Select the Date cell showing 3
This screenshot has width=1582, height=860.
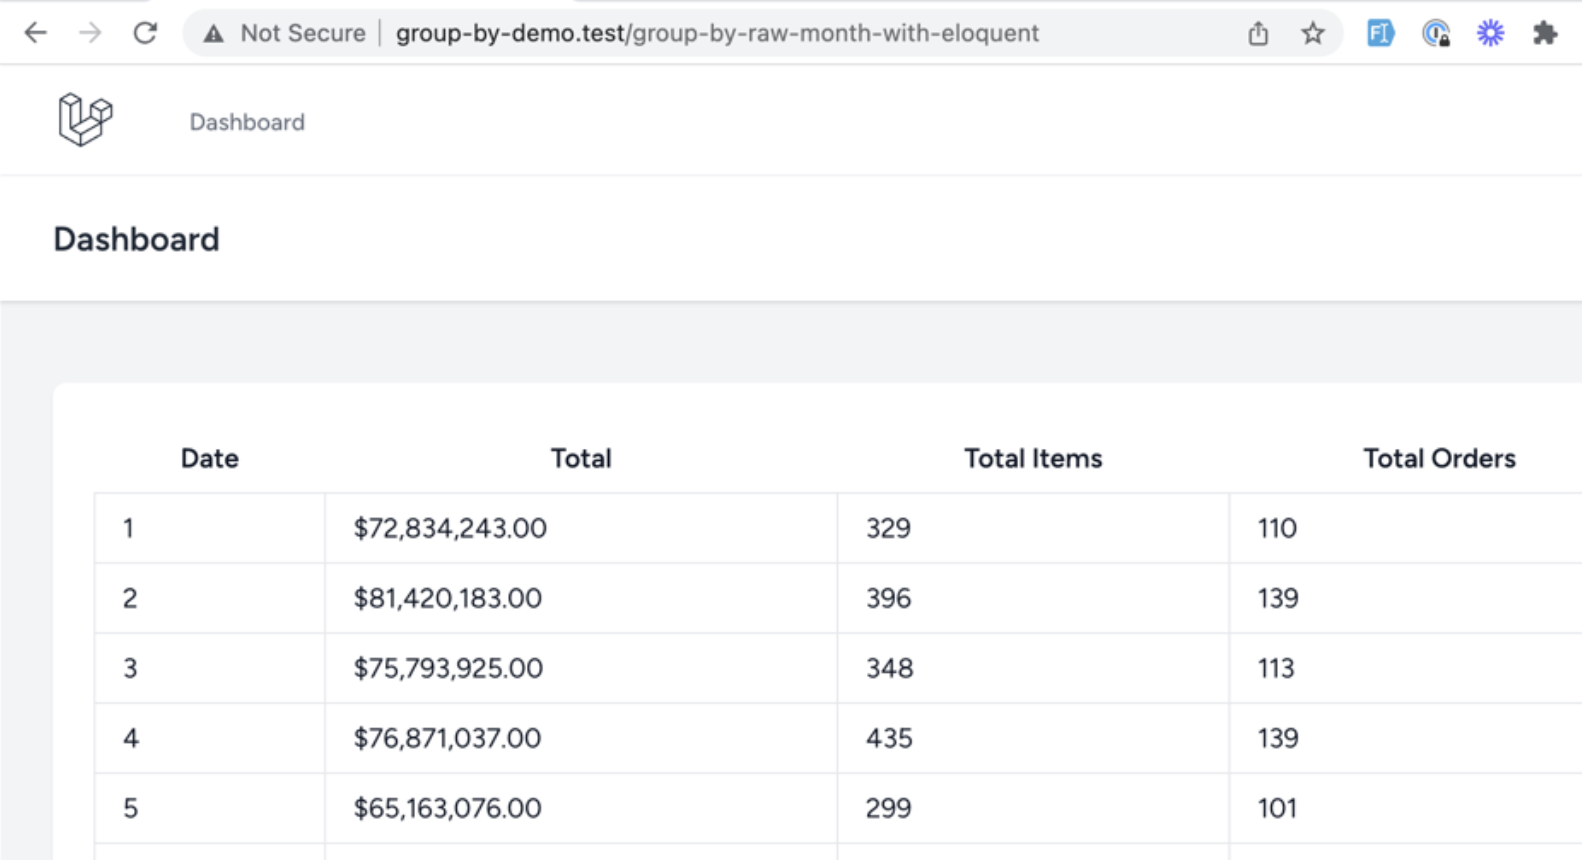click(x=210, y=668)
